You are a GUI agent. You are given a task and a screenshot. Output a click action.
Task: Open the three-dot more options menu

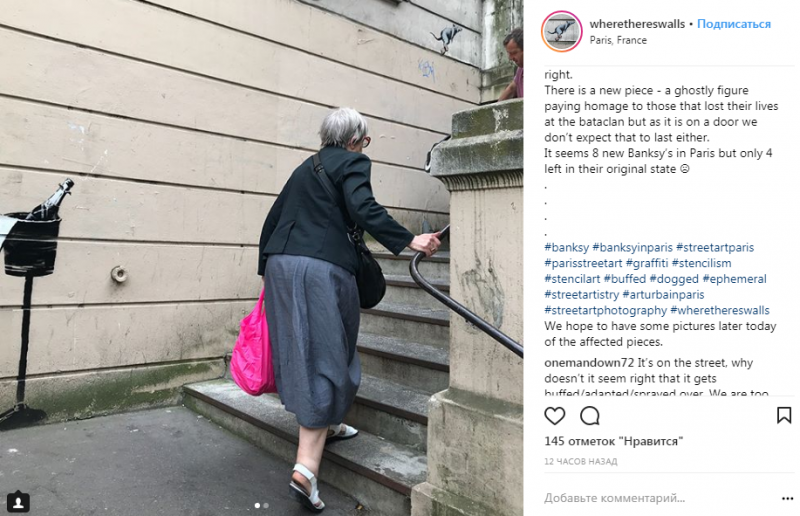(787, 499)
